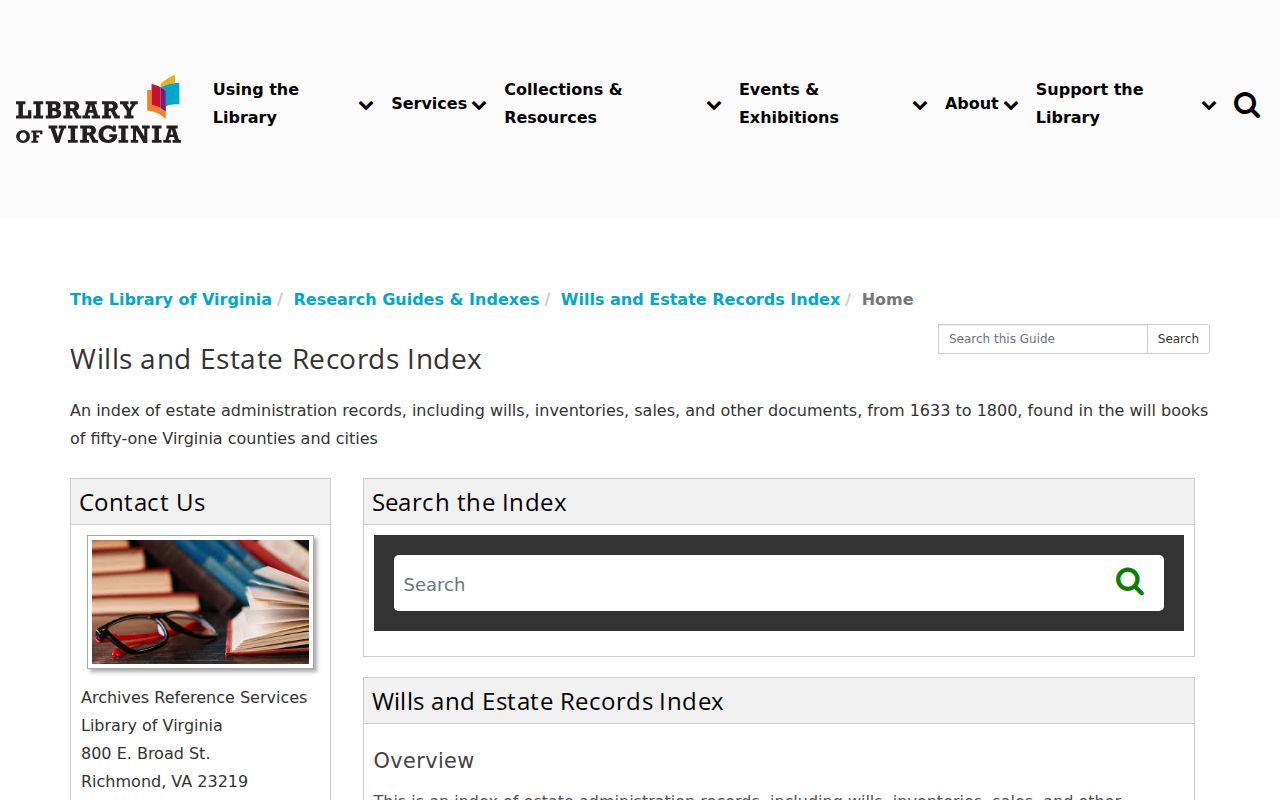
Task: Open the Using the Library menu
Action: point(256,103)
